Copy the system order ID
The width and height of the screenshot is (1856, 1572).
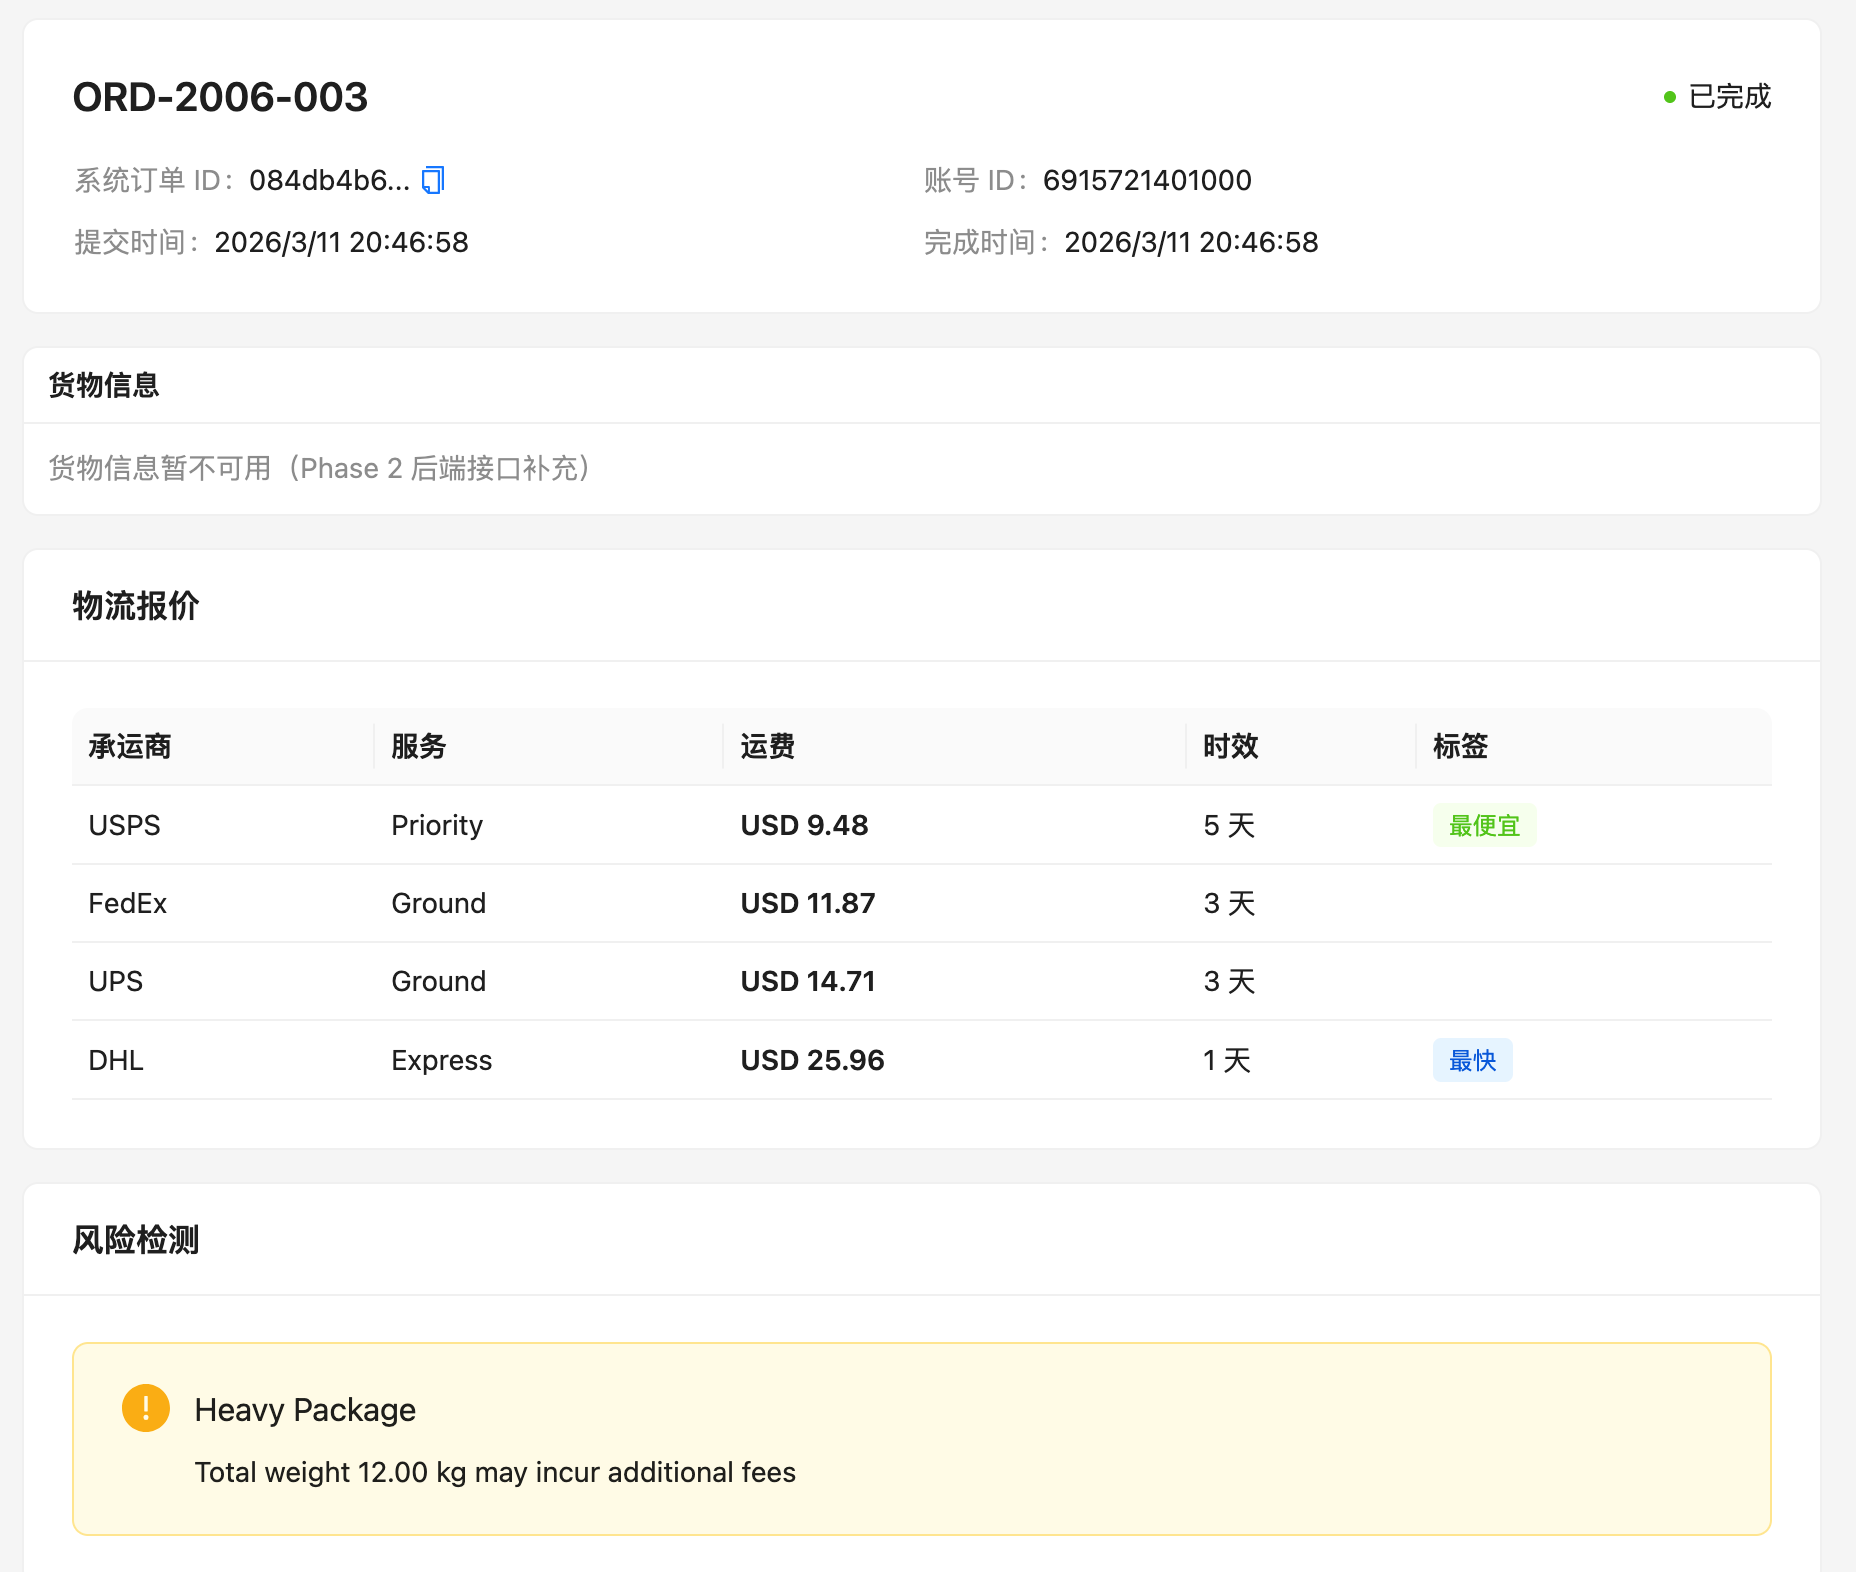(432, 180)
